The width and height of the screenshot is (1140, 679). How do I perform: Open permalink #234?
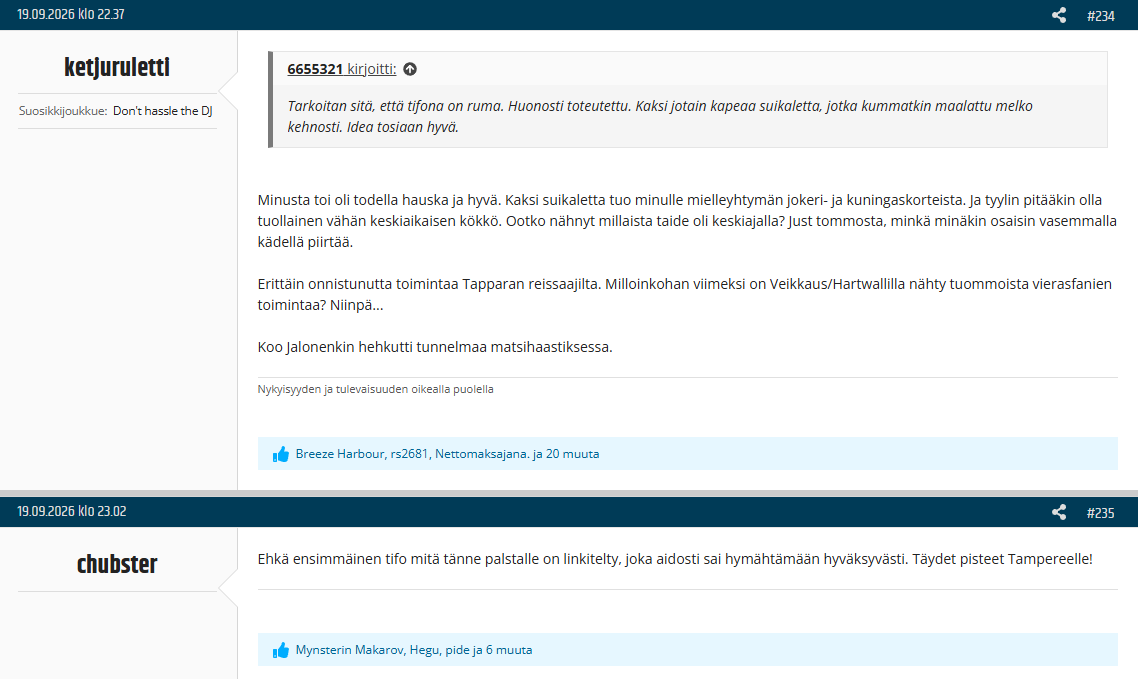(x=1101, y=16)
